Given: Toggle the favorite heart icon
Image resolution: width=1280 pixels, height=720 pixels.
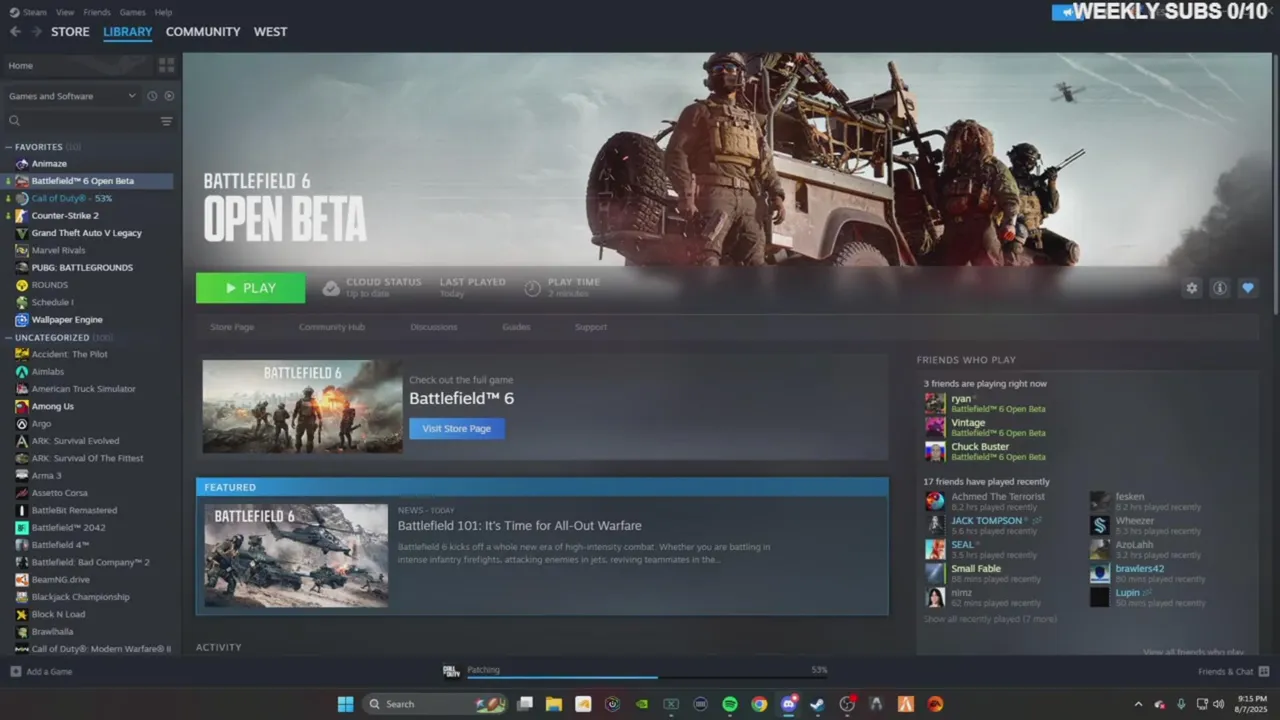Looking at the screenshot, I should click(1248, 288).
